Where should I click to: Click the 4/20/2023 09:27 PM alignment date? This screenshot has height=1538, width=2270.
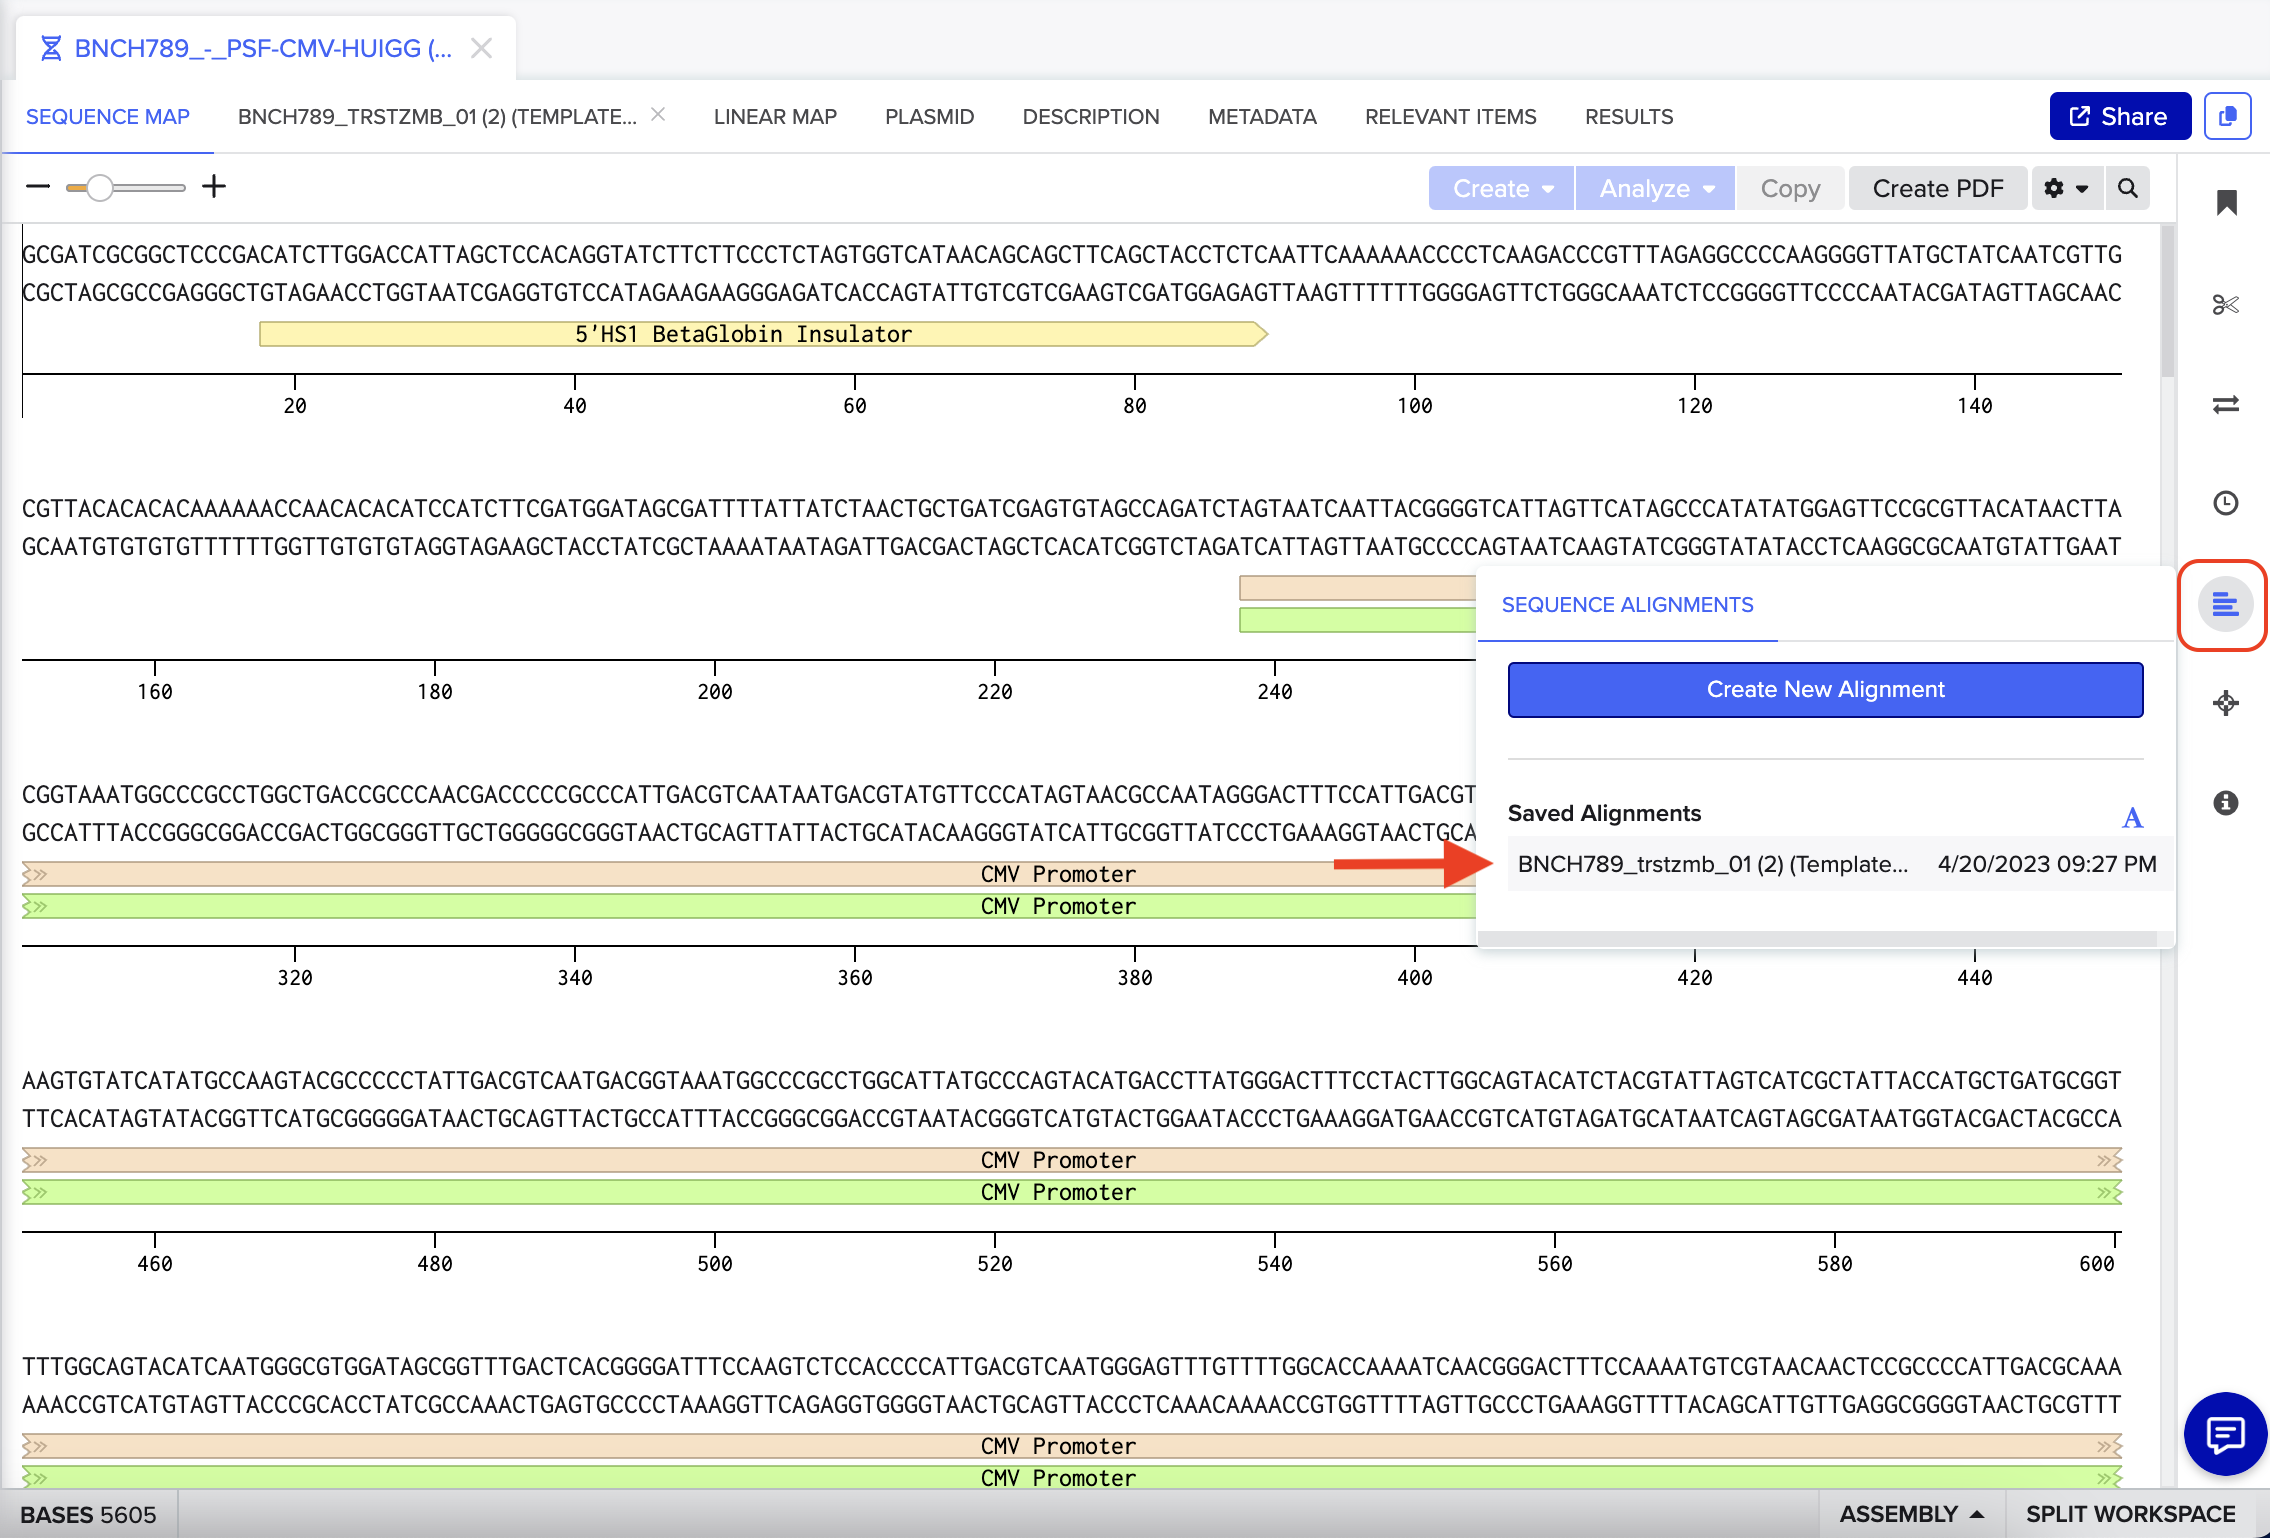pos(2047,864)
